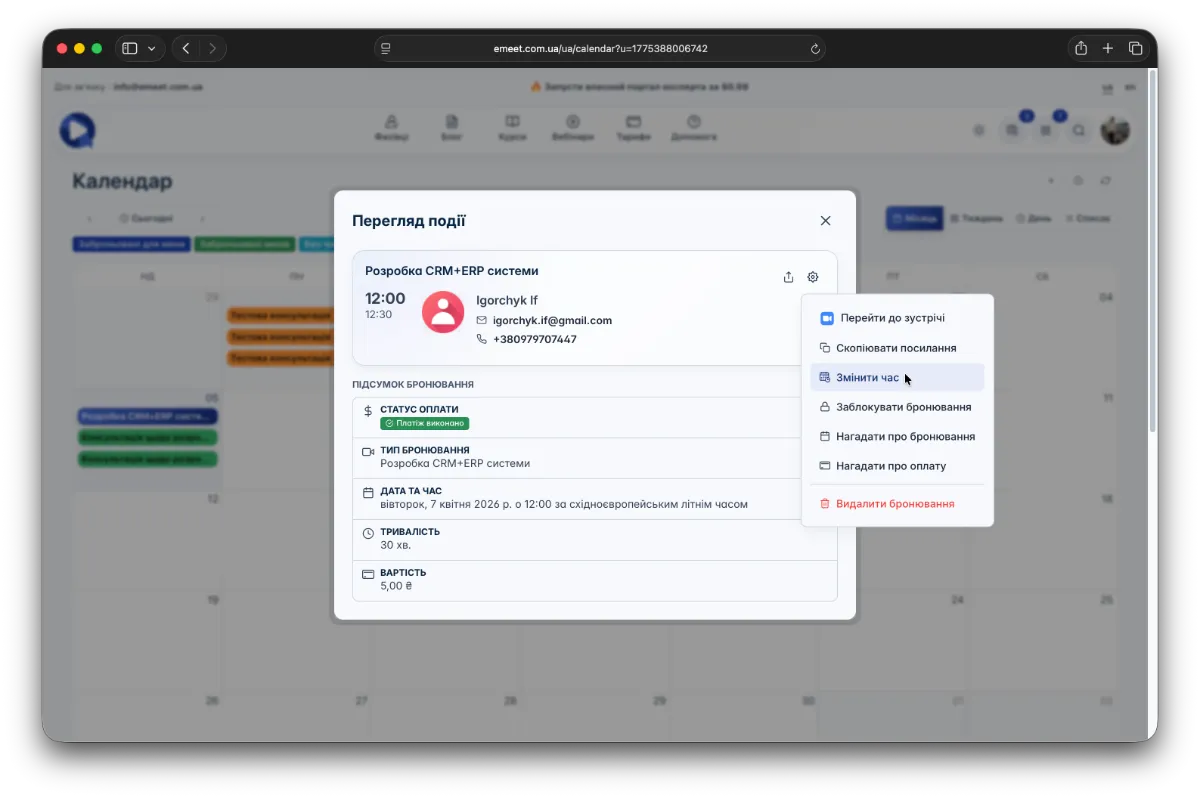This screenshot has width=1200, height=798.
Task: Click 'Видалити бронювання' delete option
Action: tap(894, 504)
